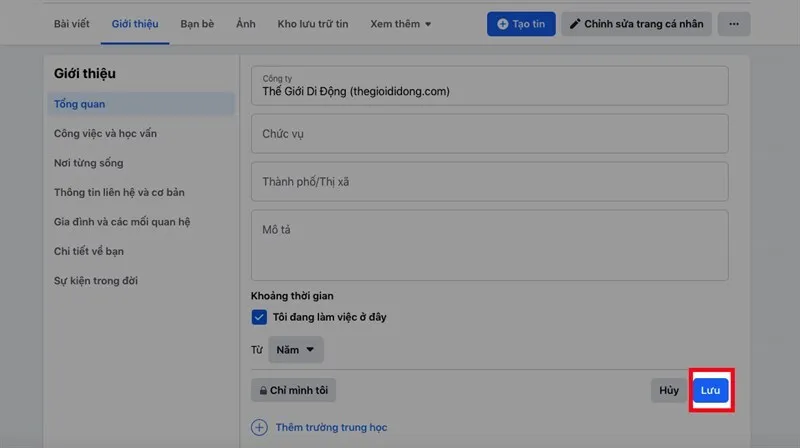Screen dimensions: 800x448
Task: Uncheck Tôi đang làm việc ở đây checkbox
Action: pos(259,317)
